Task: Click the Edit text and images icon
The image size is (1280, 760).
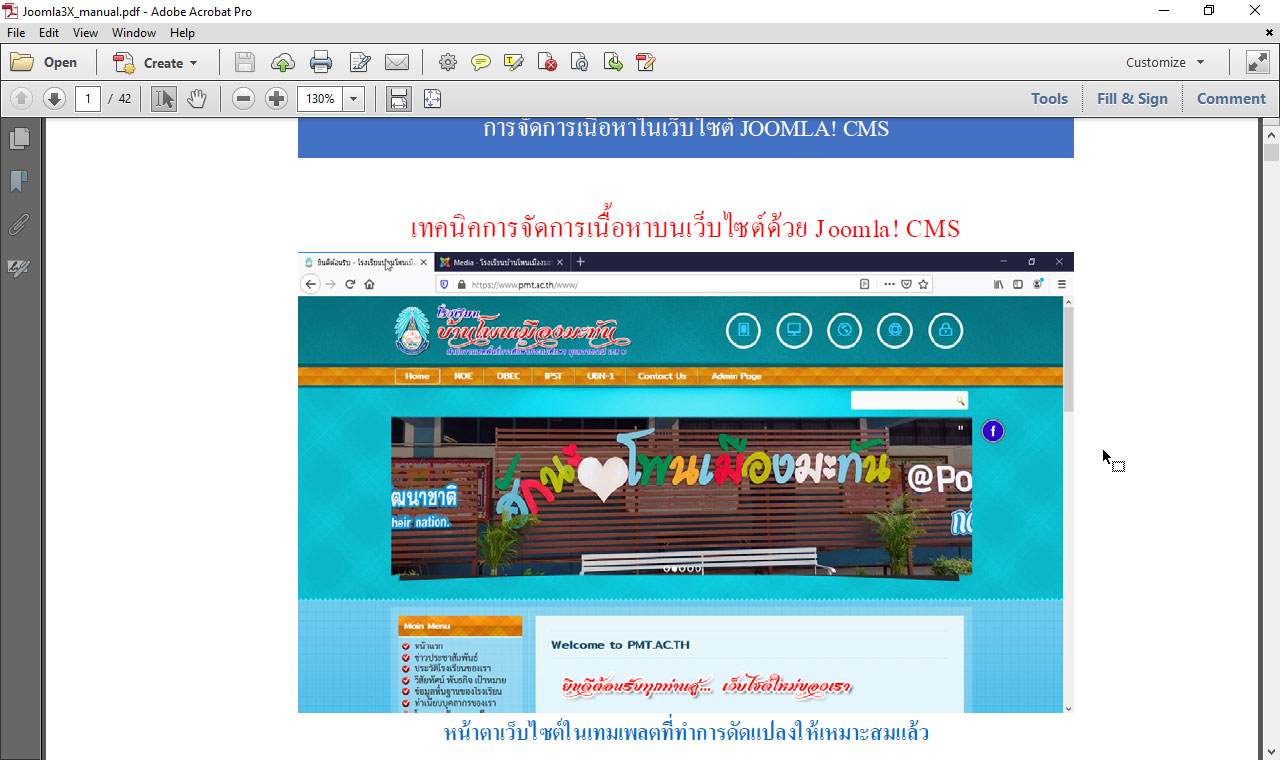Action: (x=360, y=62)
